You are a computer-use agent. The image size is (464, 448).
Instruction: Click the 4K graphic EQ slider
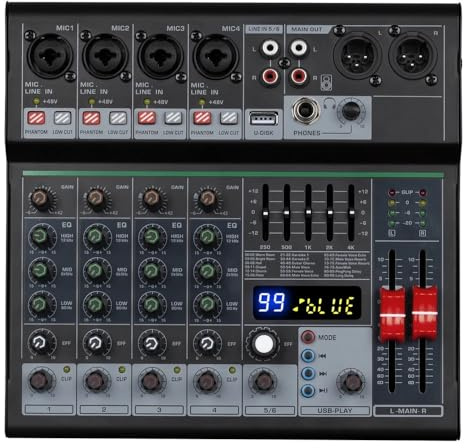[351, 212]
